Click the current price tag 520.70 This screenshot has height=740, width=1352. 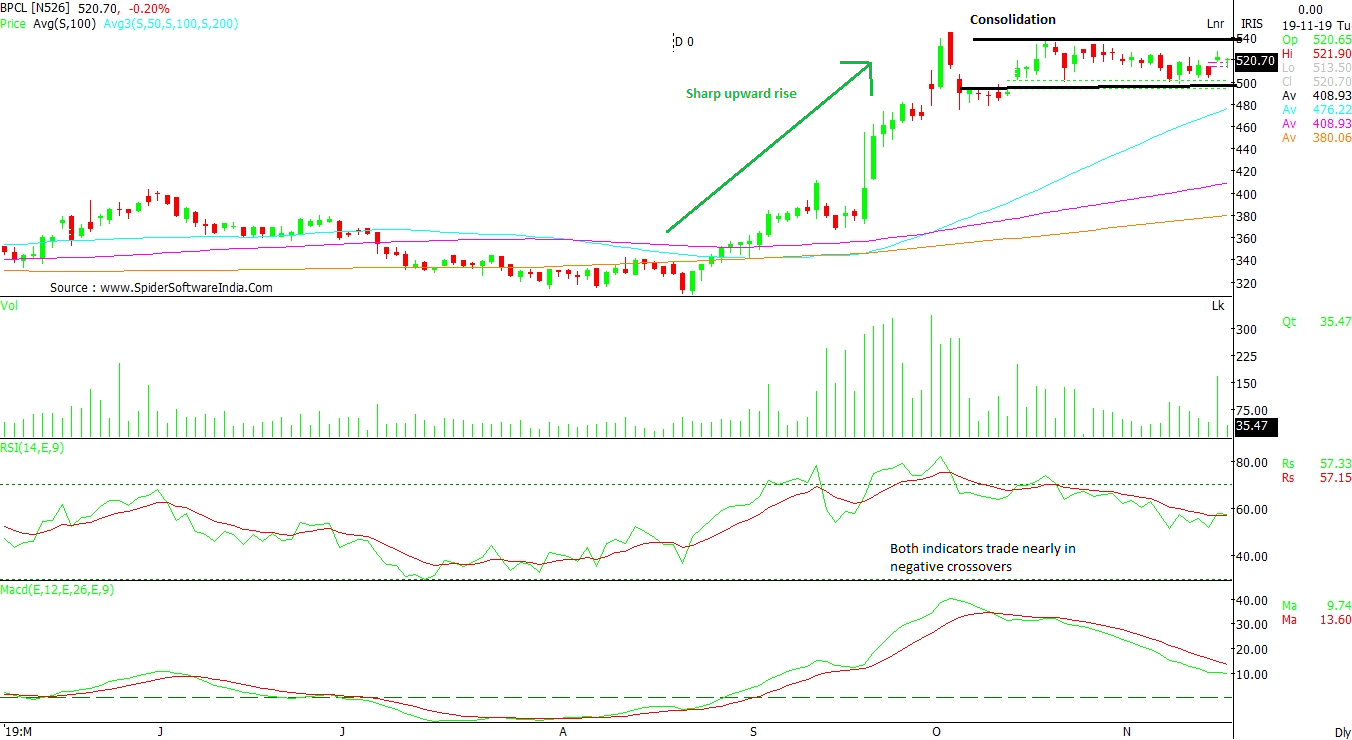[1256, 61]
